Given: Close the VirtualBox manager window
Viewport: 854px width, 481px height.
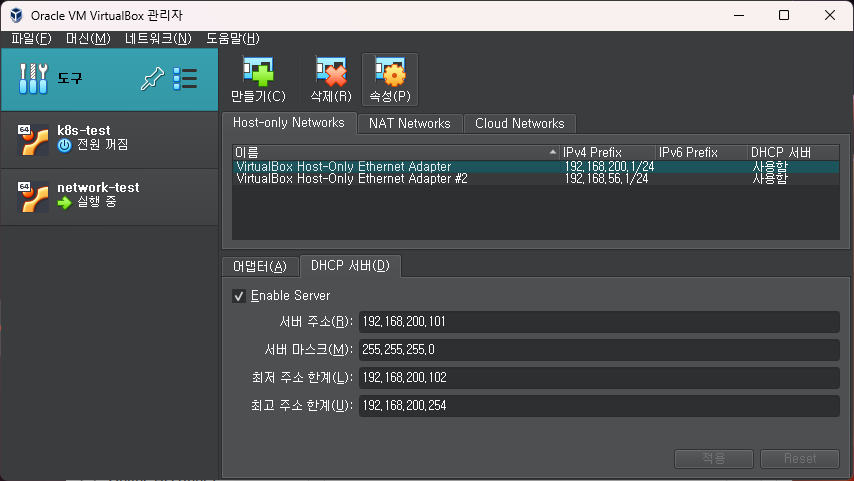Looking at the screenshot, I should click(829, 15).
